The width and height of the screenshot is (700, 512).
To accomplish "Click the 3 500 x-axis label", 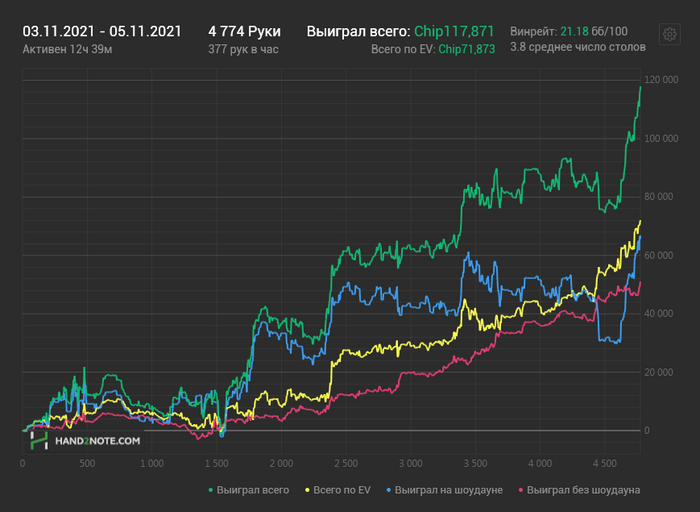I will 475,464.
